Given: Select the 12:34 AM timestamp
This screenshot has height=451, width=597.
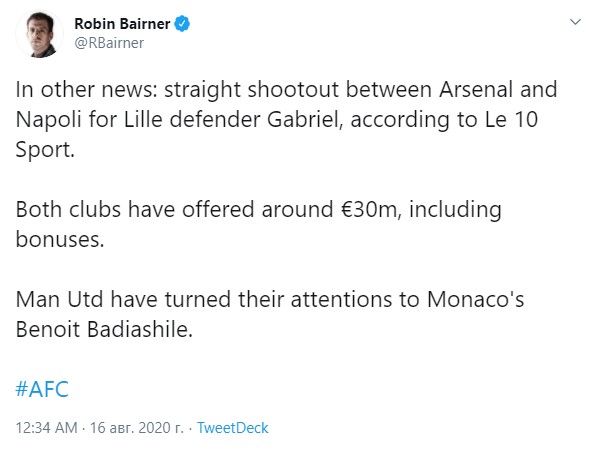Looking at the screenshot, I should click(46, 428).
